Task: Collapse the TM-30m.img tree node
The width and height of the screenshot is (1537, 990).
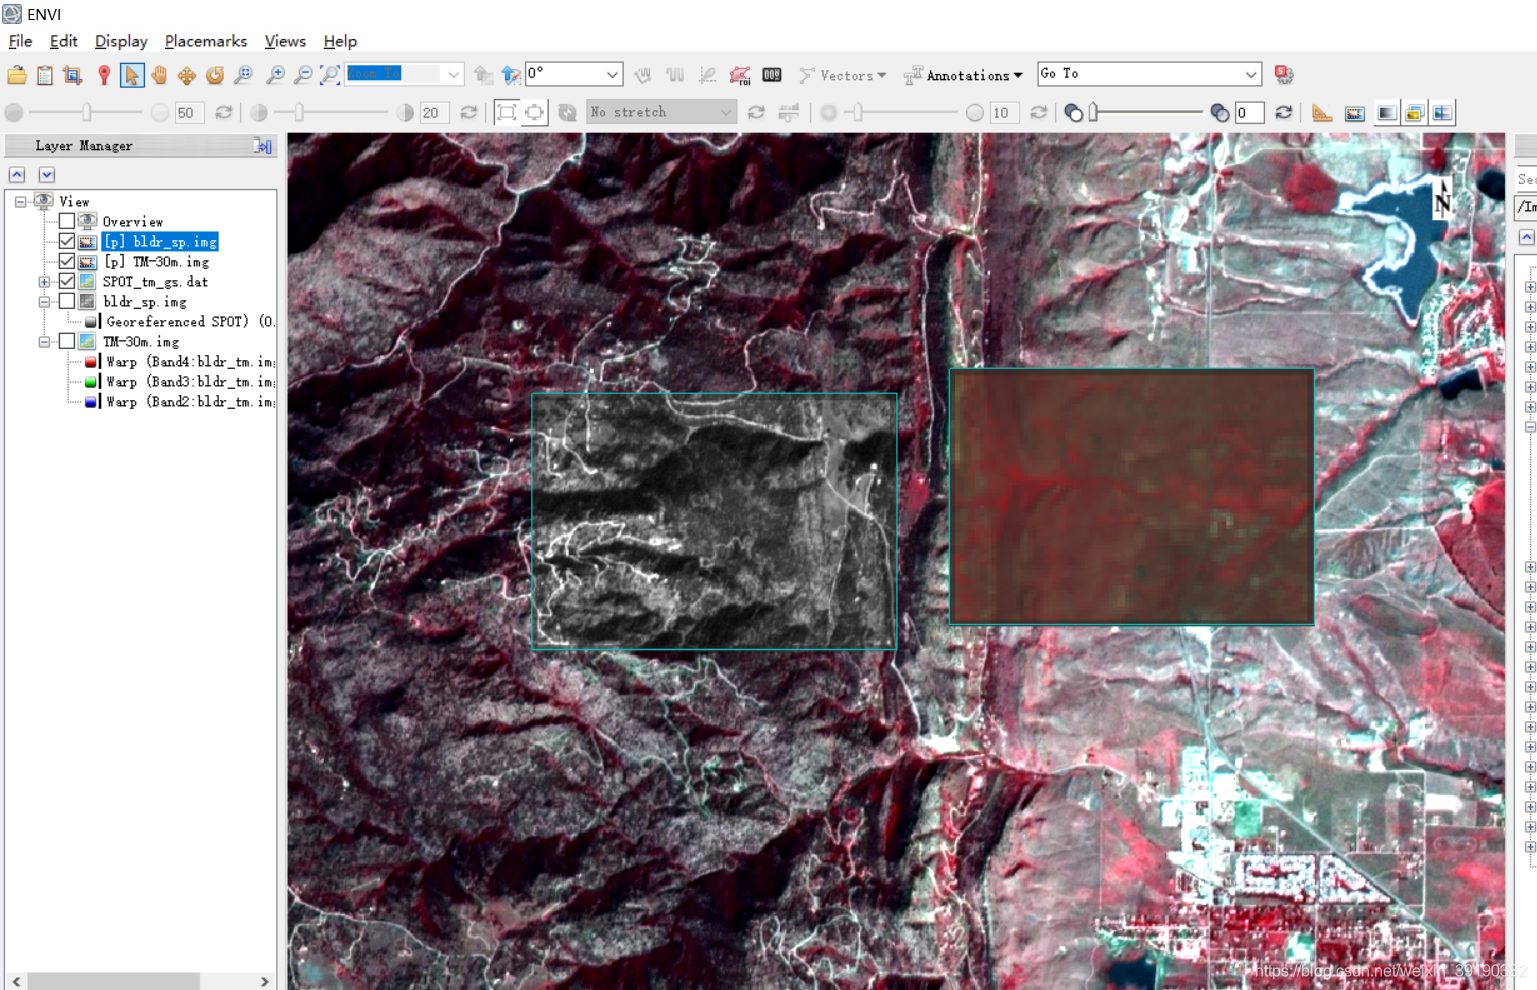Action: (44, 341)
